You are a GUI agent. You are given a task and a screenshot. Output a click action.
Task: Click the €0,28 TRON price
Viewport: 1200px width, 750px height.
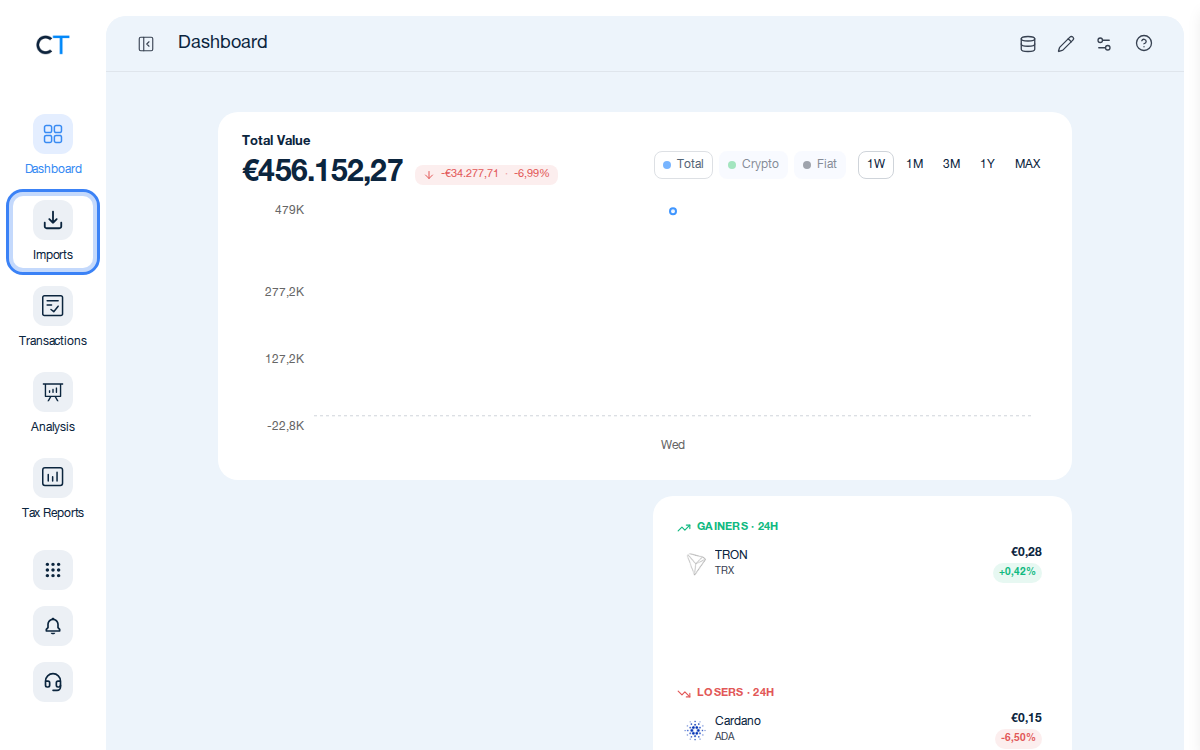click(x=1026, y=552)
